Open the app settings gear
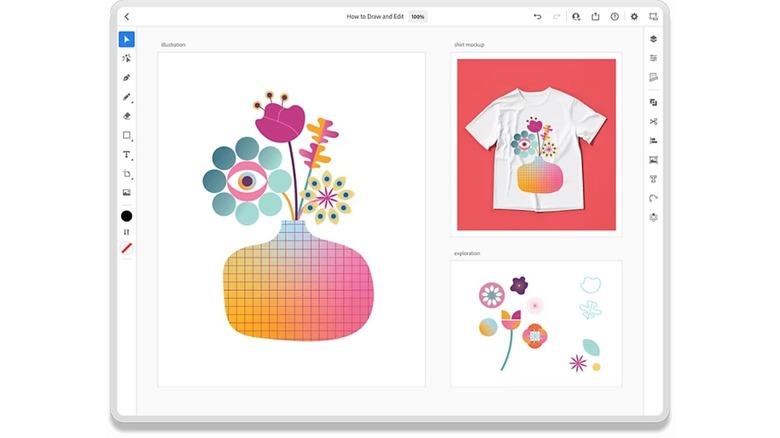 coord(633,17)
